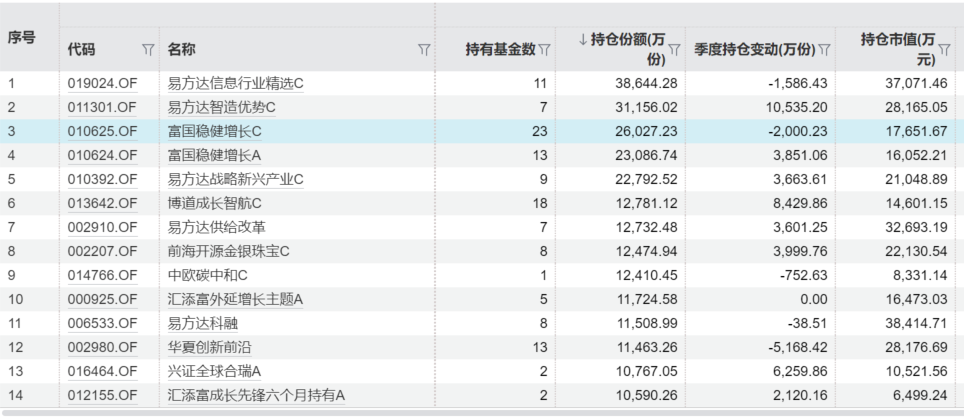
Task: Sort by 持有基金数 column header
Action: pyautogui.click(x=500, y=49)
